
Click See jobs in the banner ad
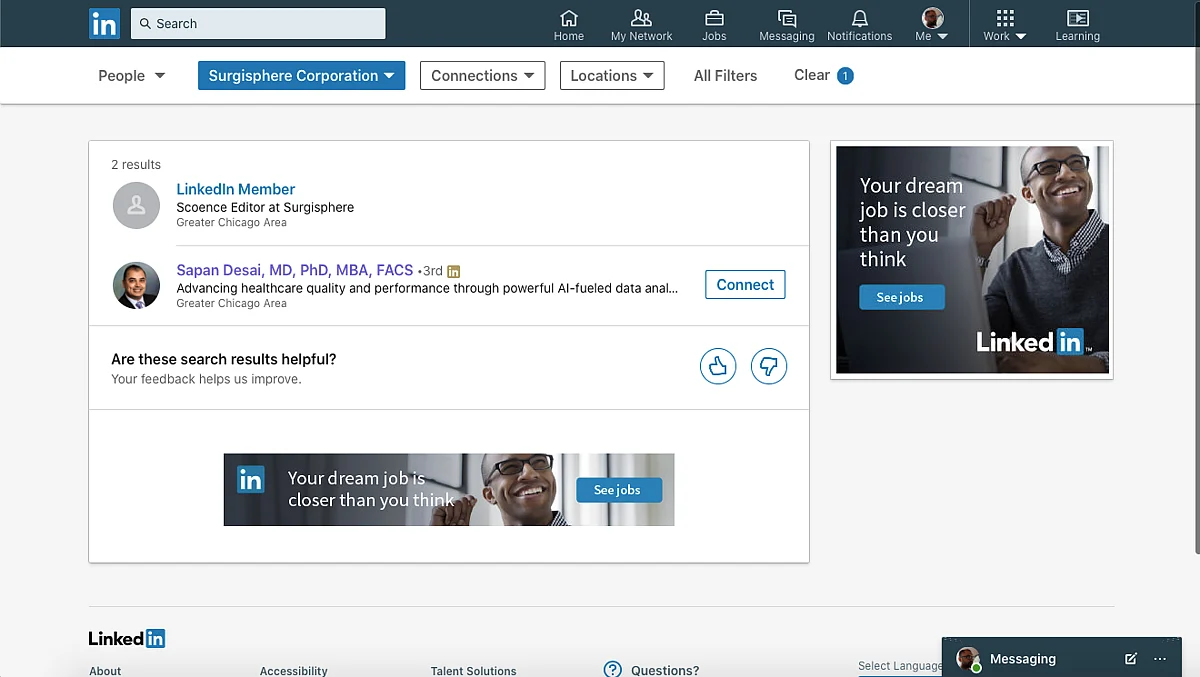point(618,490)
